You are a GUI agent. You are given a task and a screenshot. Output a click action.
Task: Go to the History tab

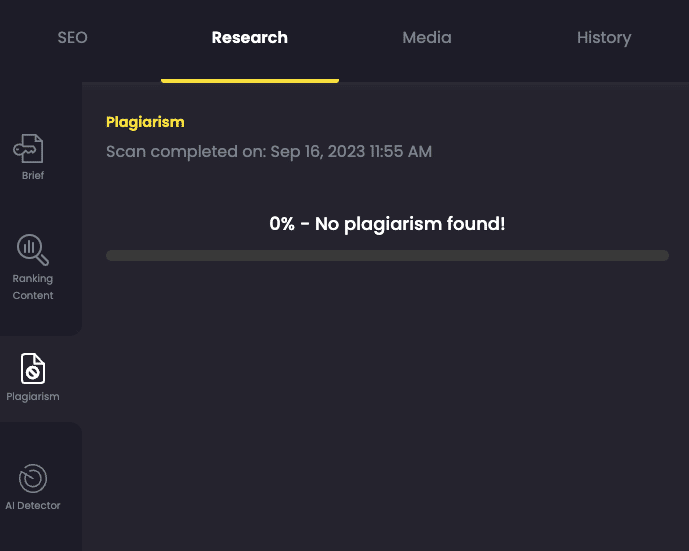pyautogui.click(x=604, y=38)
